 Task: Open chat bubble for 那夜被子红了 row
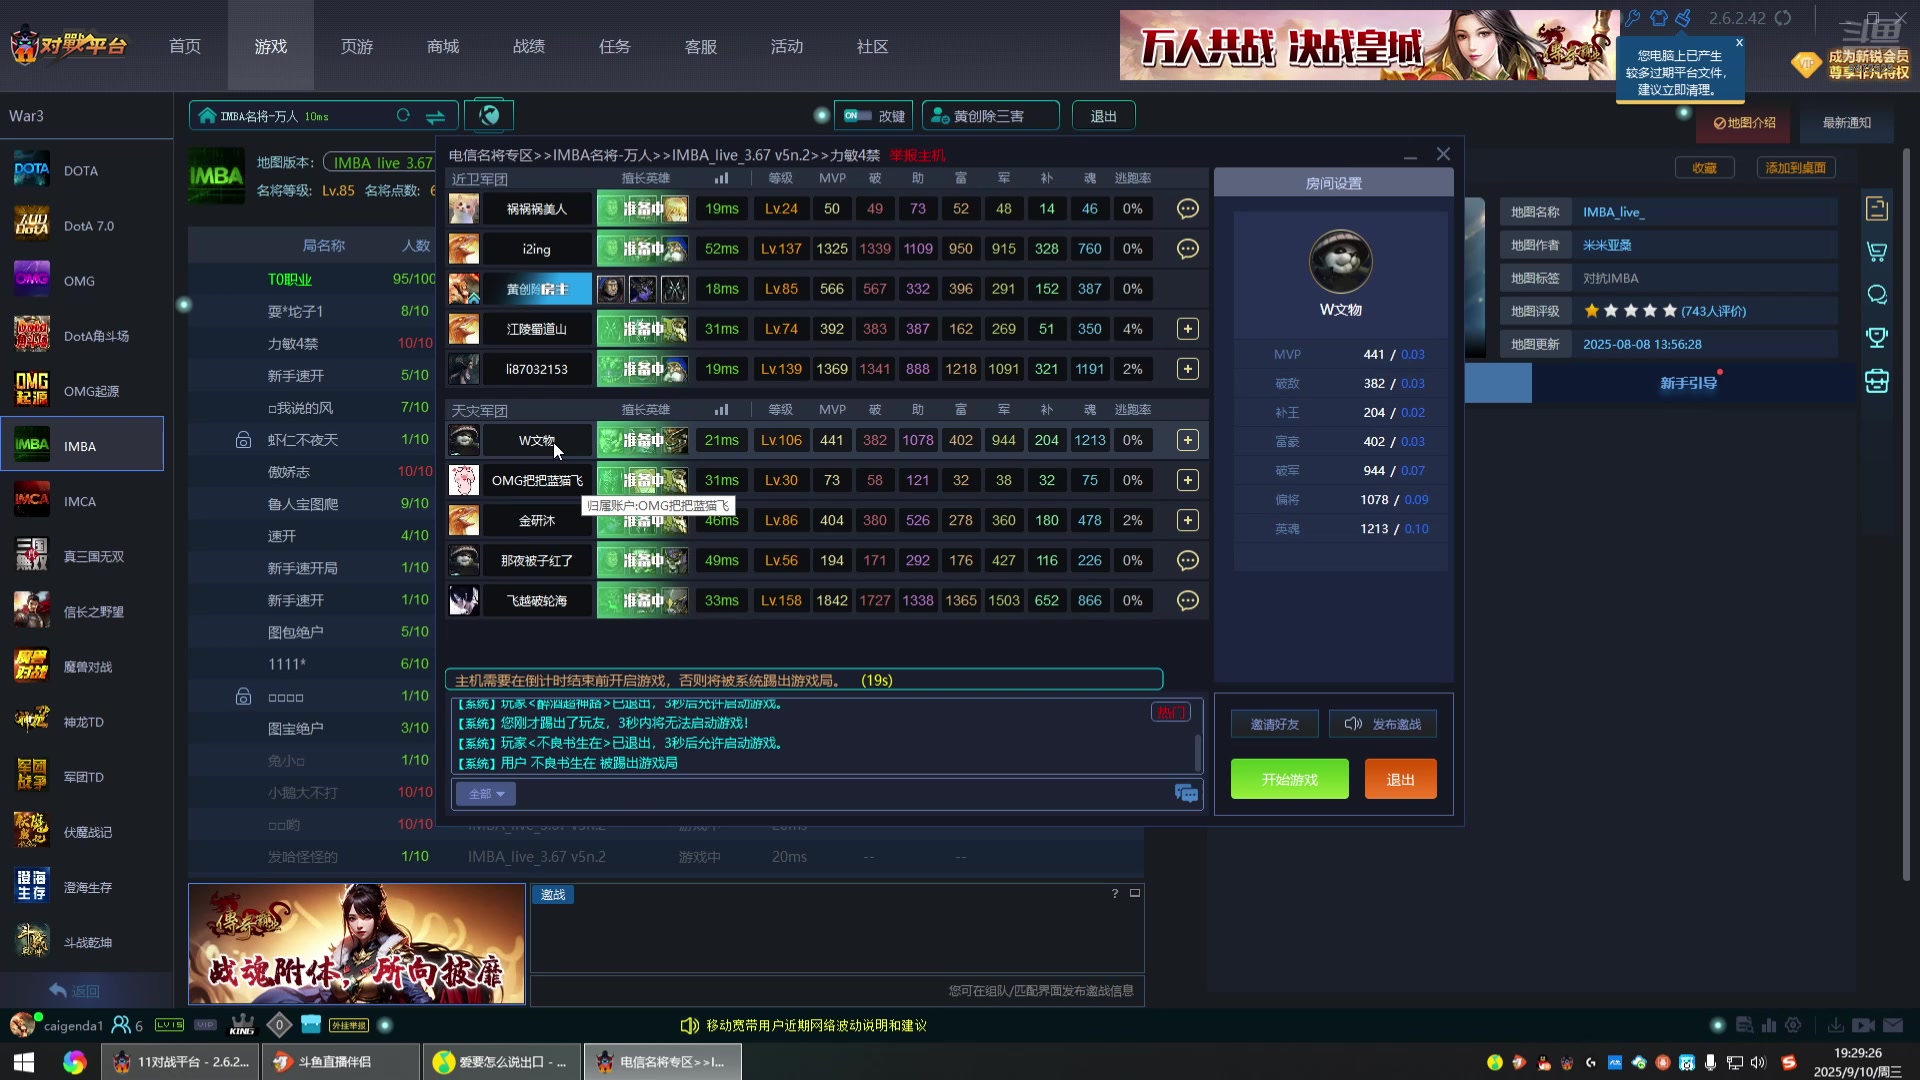click(x=1187, y=560)
